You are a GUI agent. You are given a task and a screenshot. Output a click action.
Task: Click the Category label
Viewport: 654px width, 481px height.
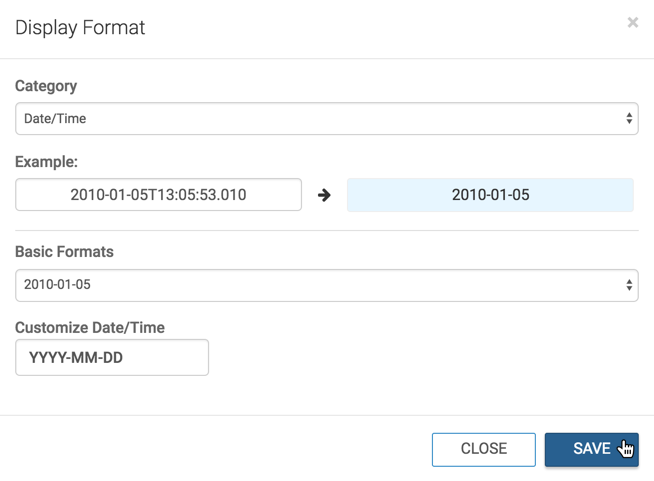[x=46, y=86]
